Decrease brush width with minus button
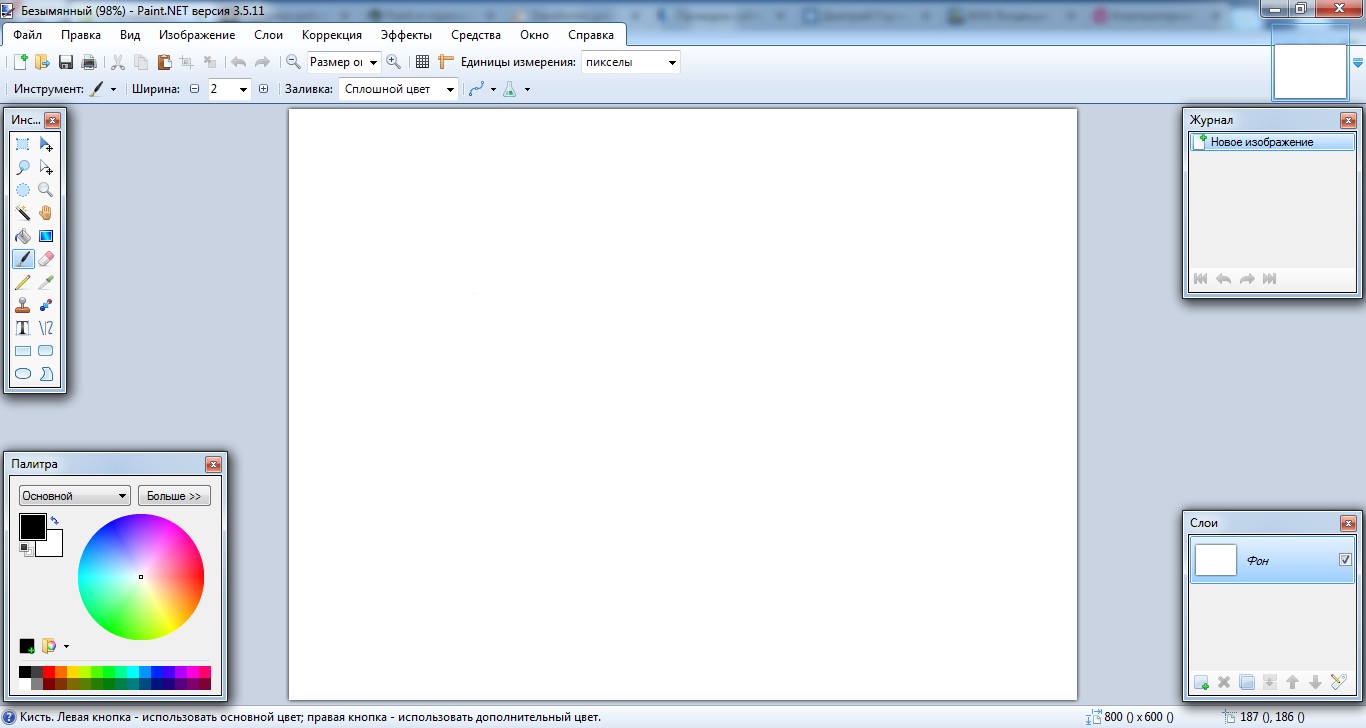This screenshot has width=1366, height=728. [194, 89]
